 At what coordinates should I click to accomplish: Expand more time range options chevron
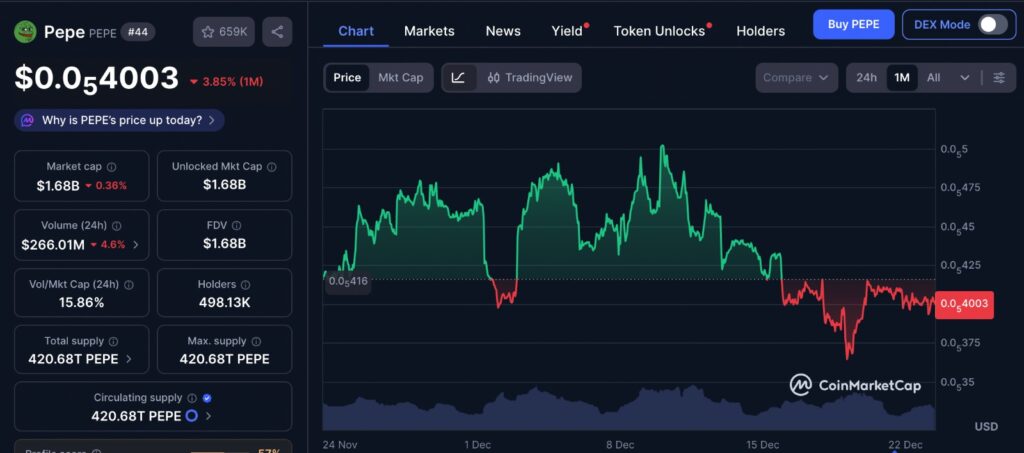click(x=965, y=78)
